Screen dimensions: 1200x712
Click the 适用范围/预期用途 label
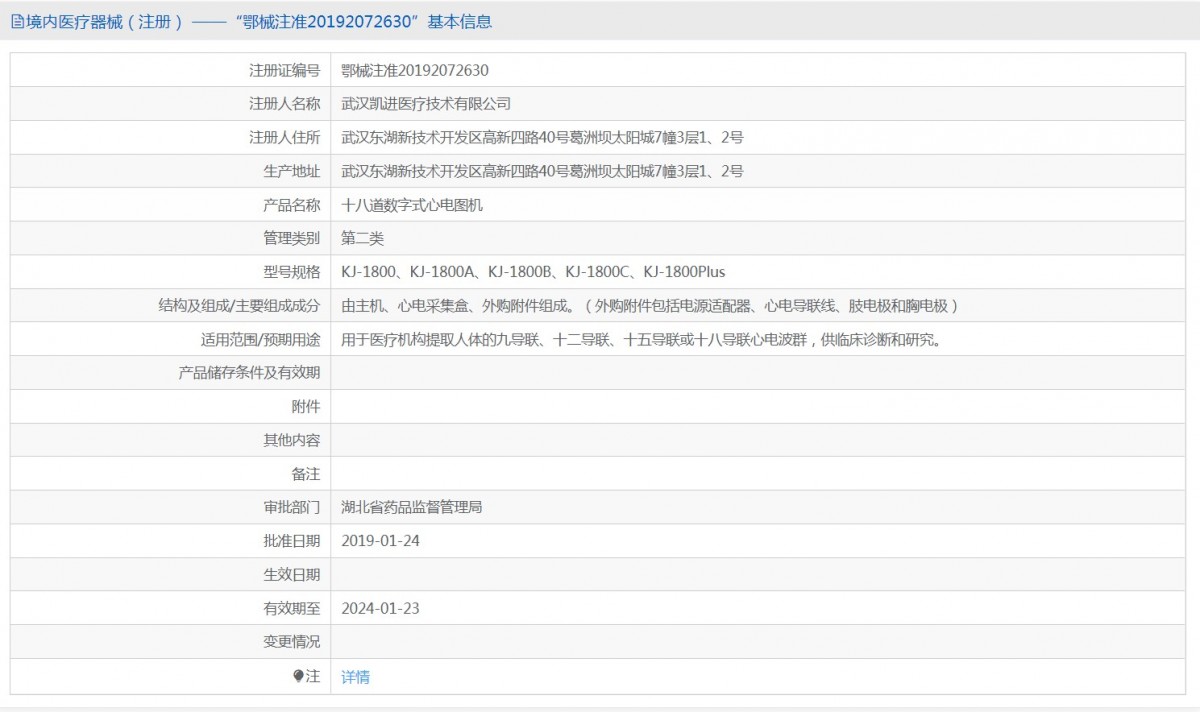[x=261, y=339]
